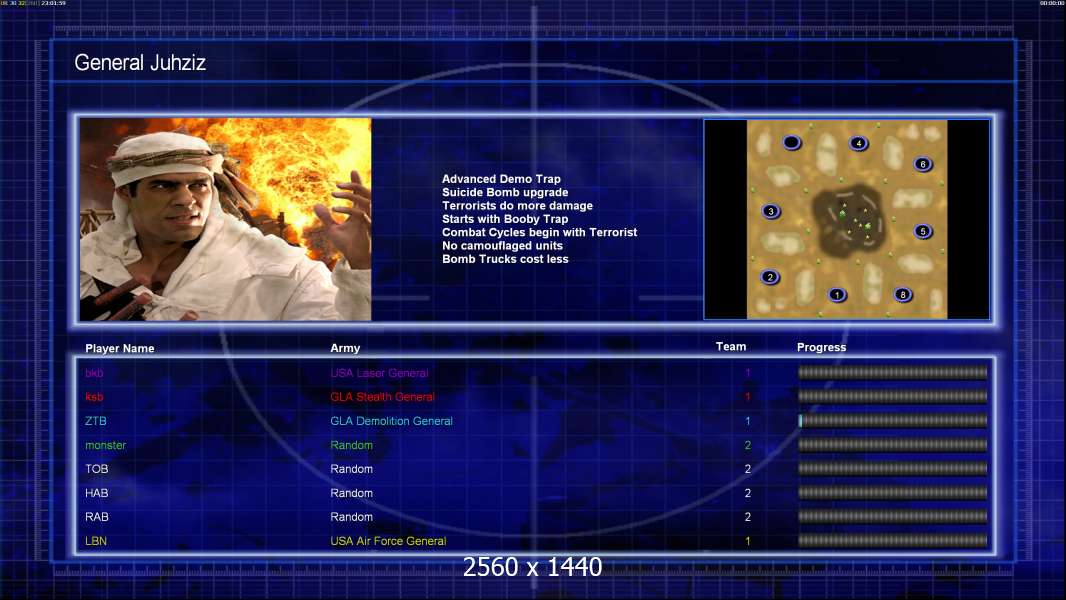Click TOB's 'Random' army entry

351,469
